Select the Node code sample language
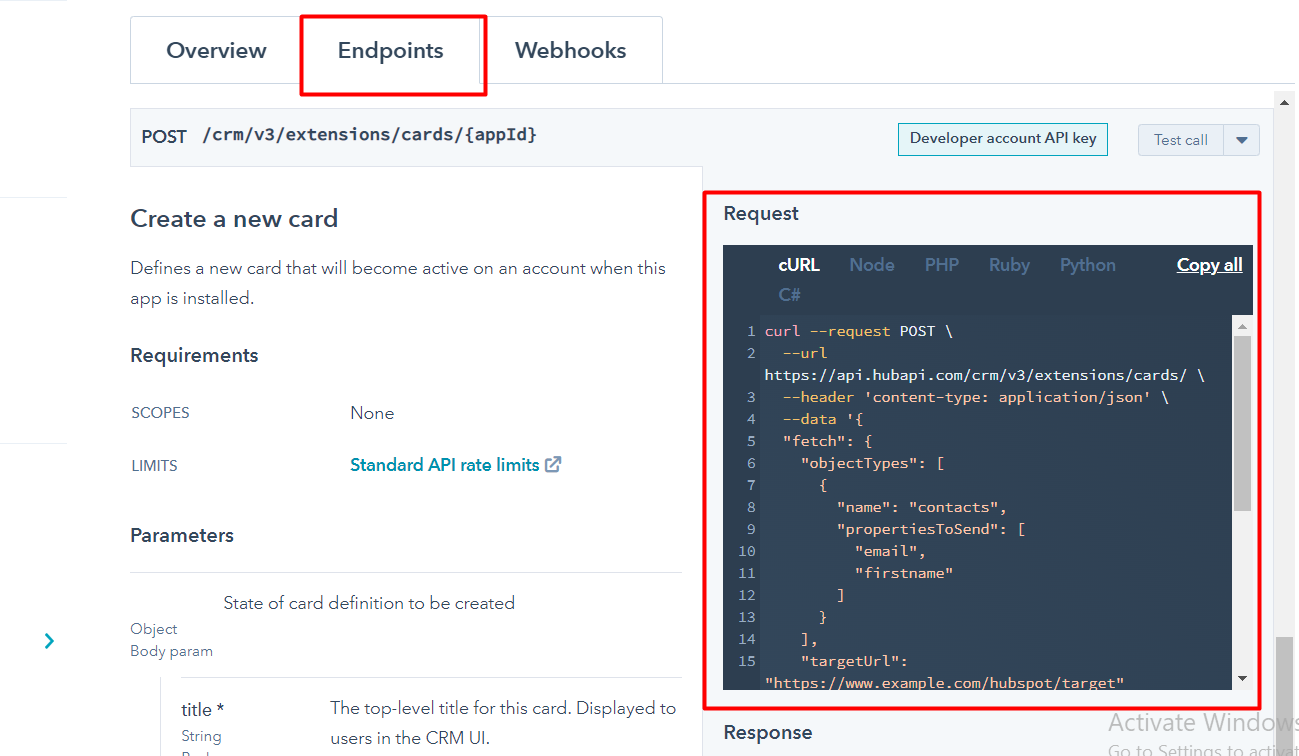The height and width of the screenshot is (756, 1299). point(871,264)
